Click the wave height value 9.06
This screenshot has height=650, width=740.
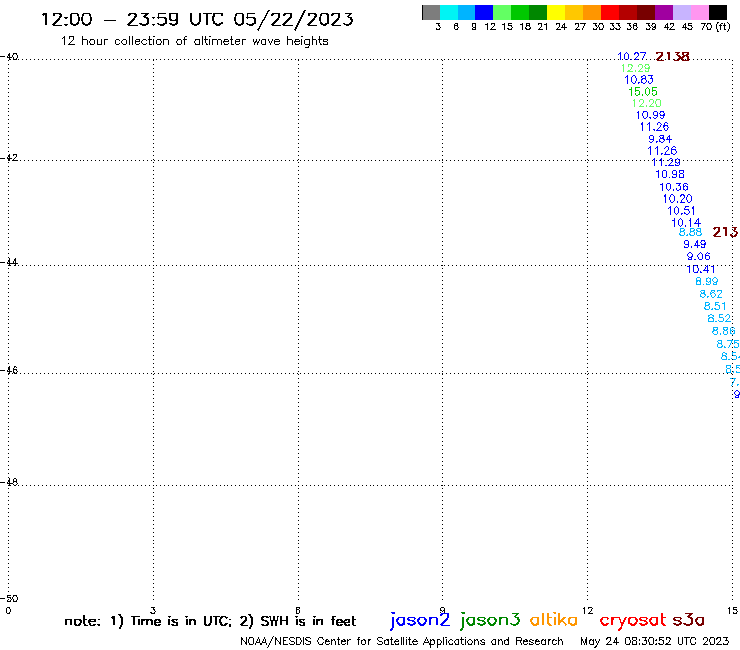click(x=698, y=256)
